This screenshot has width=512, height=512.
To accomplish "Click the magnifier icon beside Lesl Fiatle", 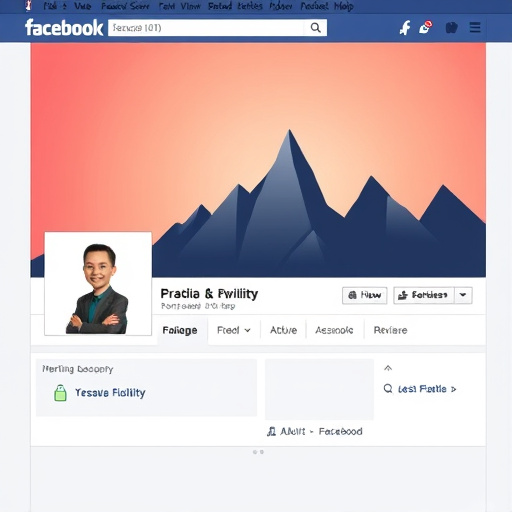I will (x=388, y=388).
